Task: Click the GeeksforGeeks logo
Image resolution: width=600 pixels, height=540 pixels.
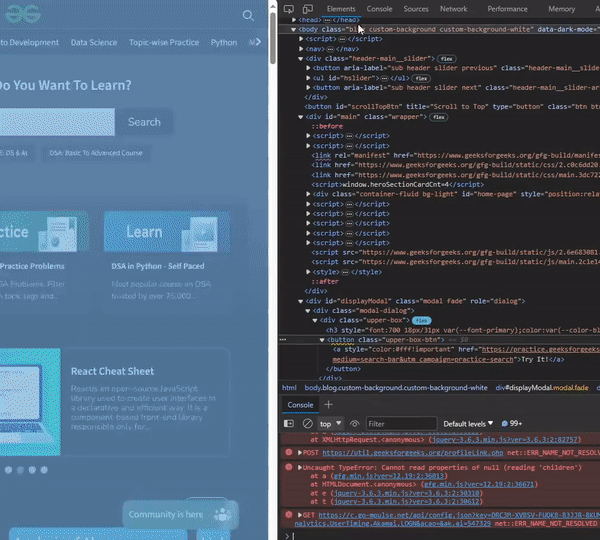Action: 23,15
